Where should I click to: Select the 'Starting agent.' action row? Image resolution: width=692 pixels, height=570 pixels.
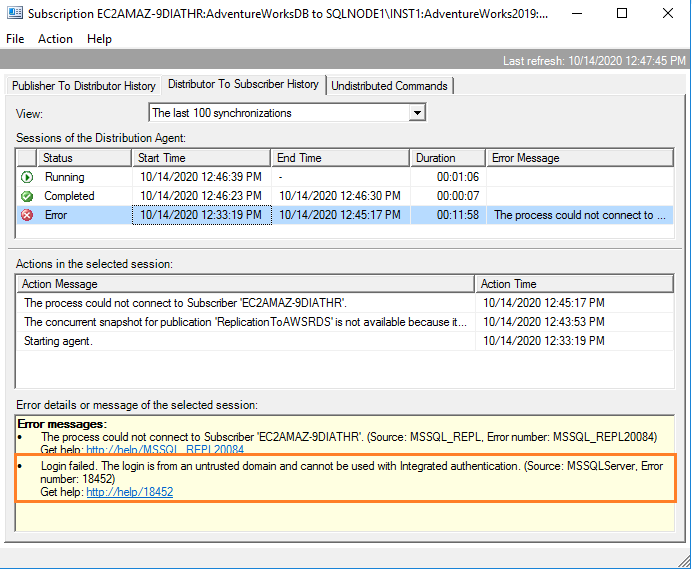58,341
